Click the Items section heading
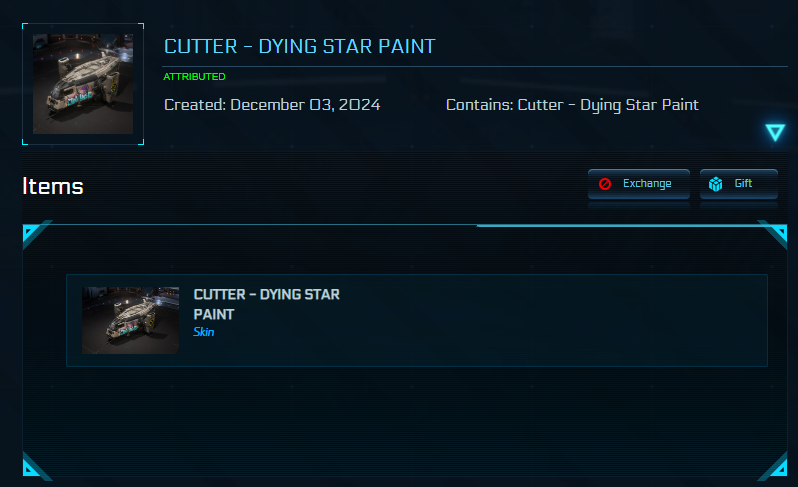 pyautogui.click(x=53, y=186)
